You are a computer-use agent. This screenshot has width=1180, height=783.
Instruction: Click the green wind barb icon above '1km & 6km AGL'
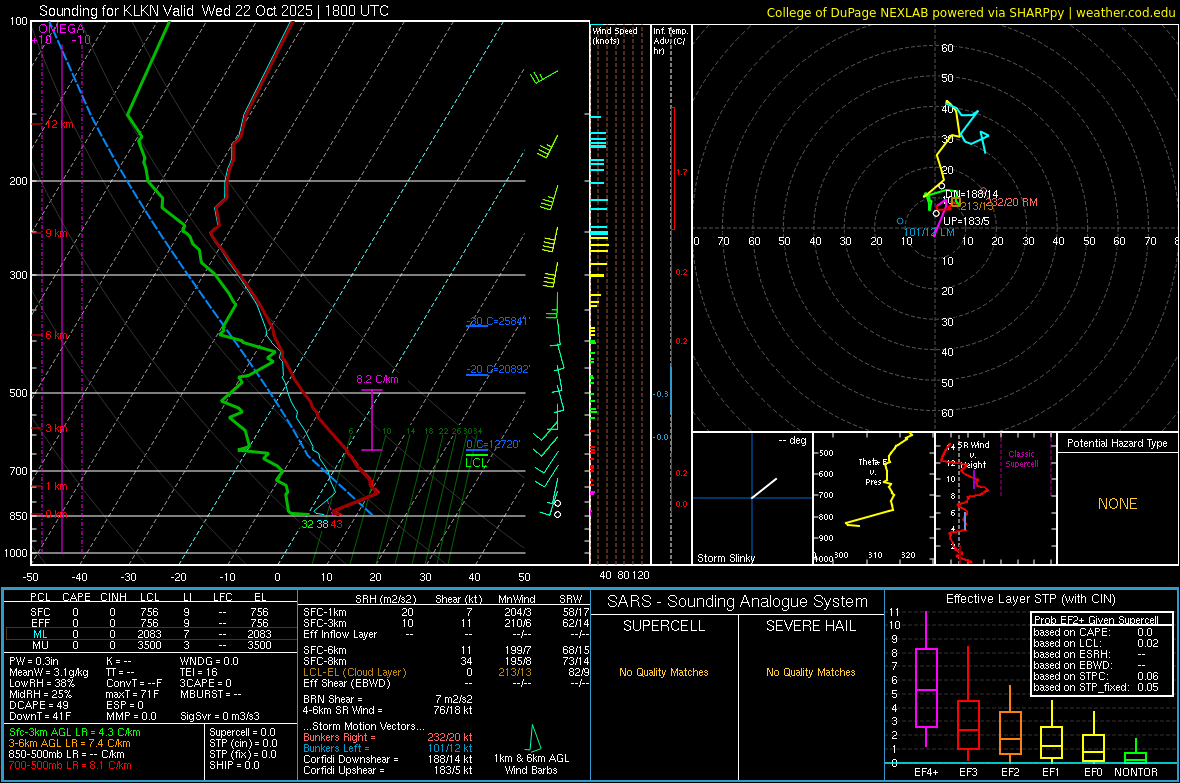(534, 737)
